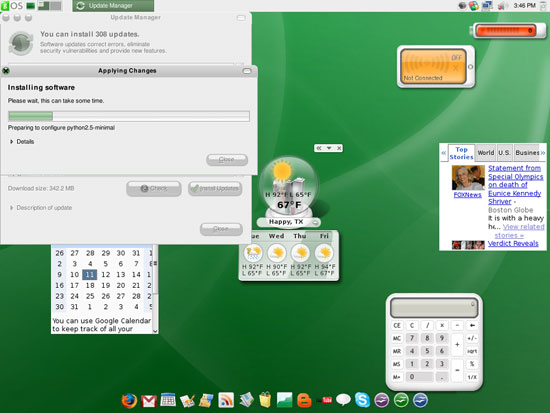This screenshot has height=413, width=550.
Task: Open the RSS feed reader icon
Action: coord(226,400)
